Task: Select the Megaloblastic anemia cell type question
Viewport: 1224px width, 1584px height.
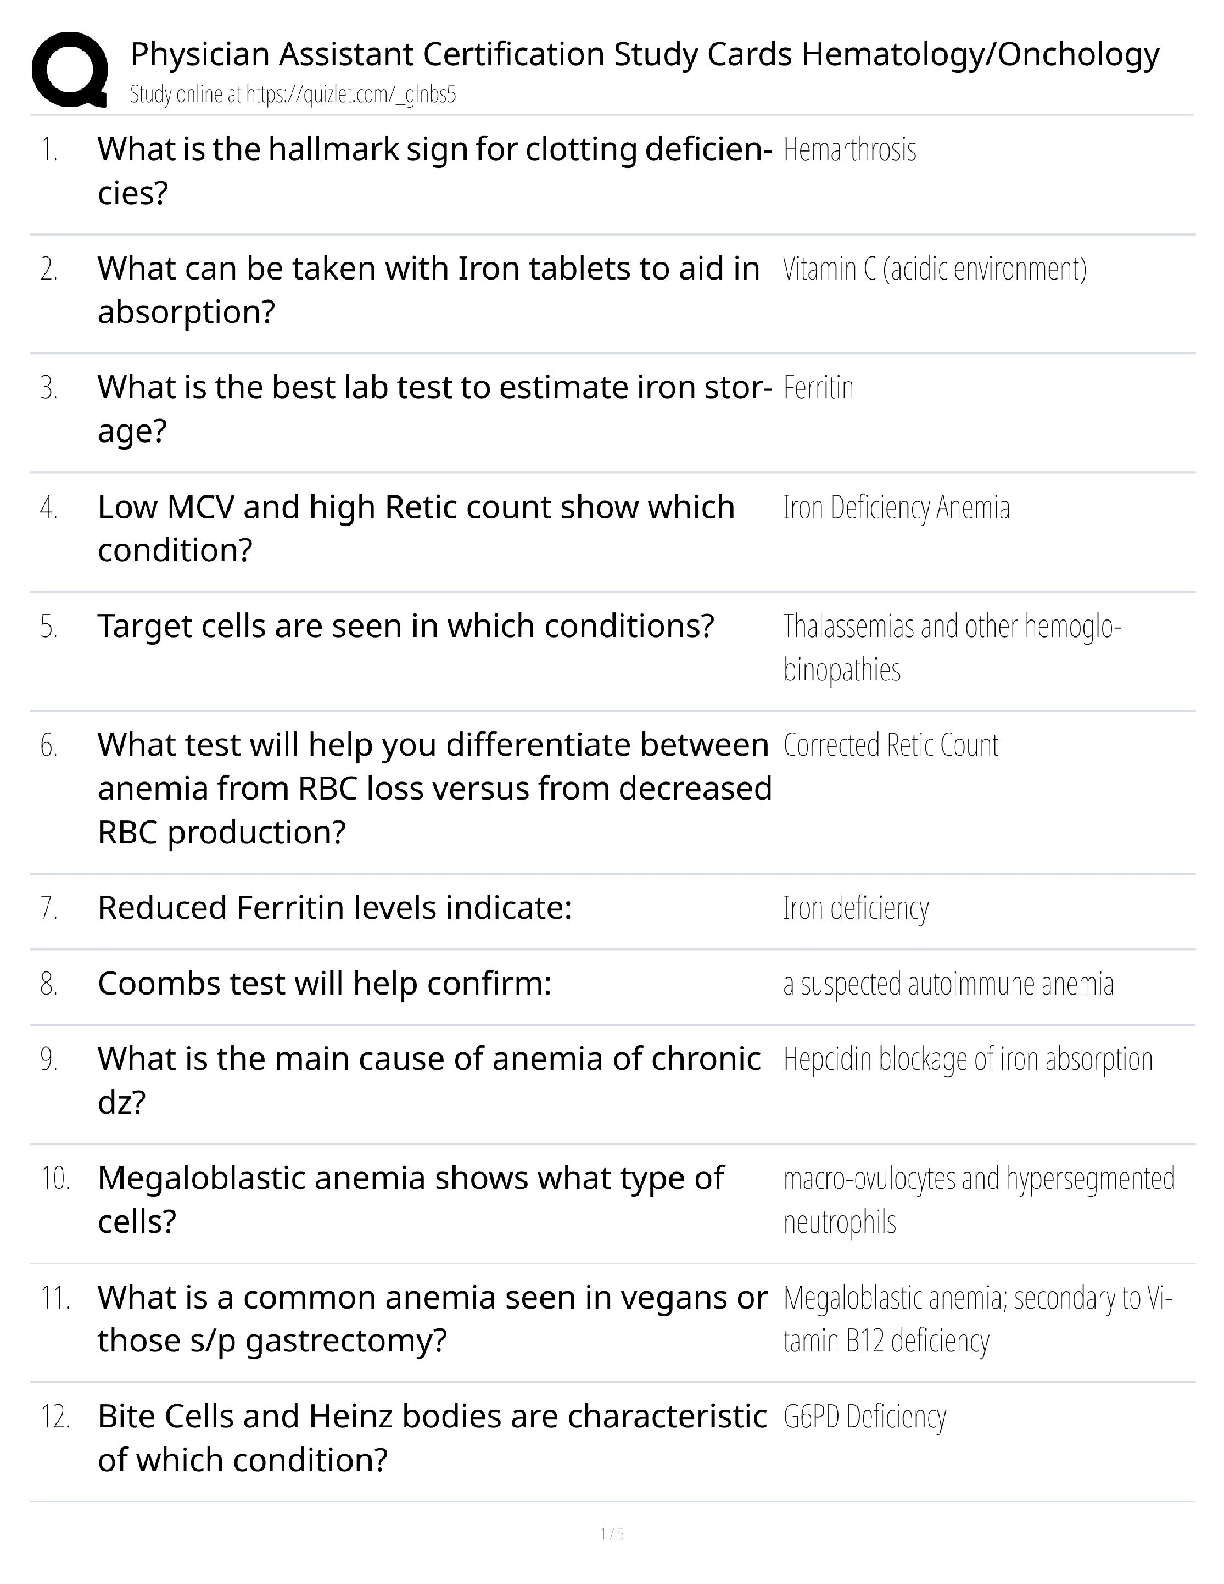Action: [x=410, y=1200]
